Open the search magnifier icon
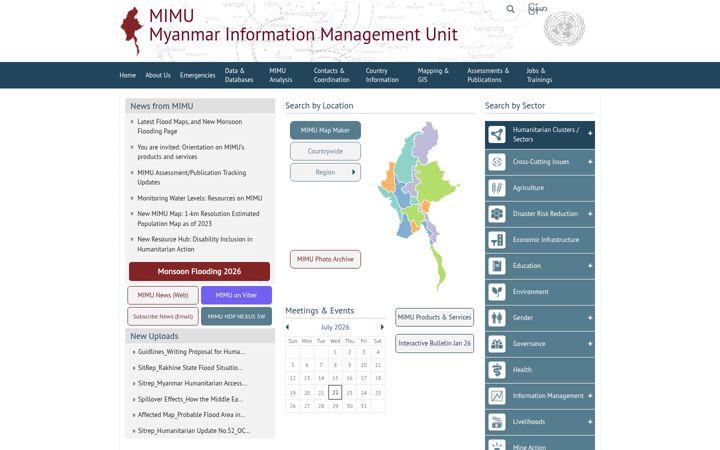 [x=510, y=9]
